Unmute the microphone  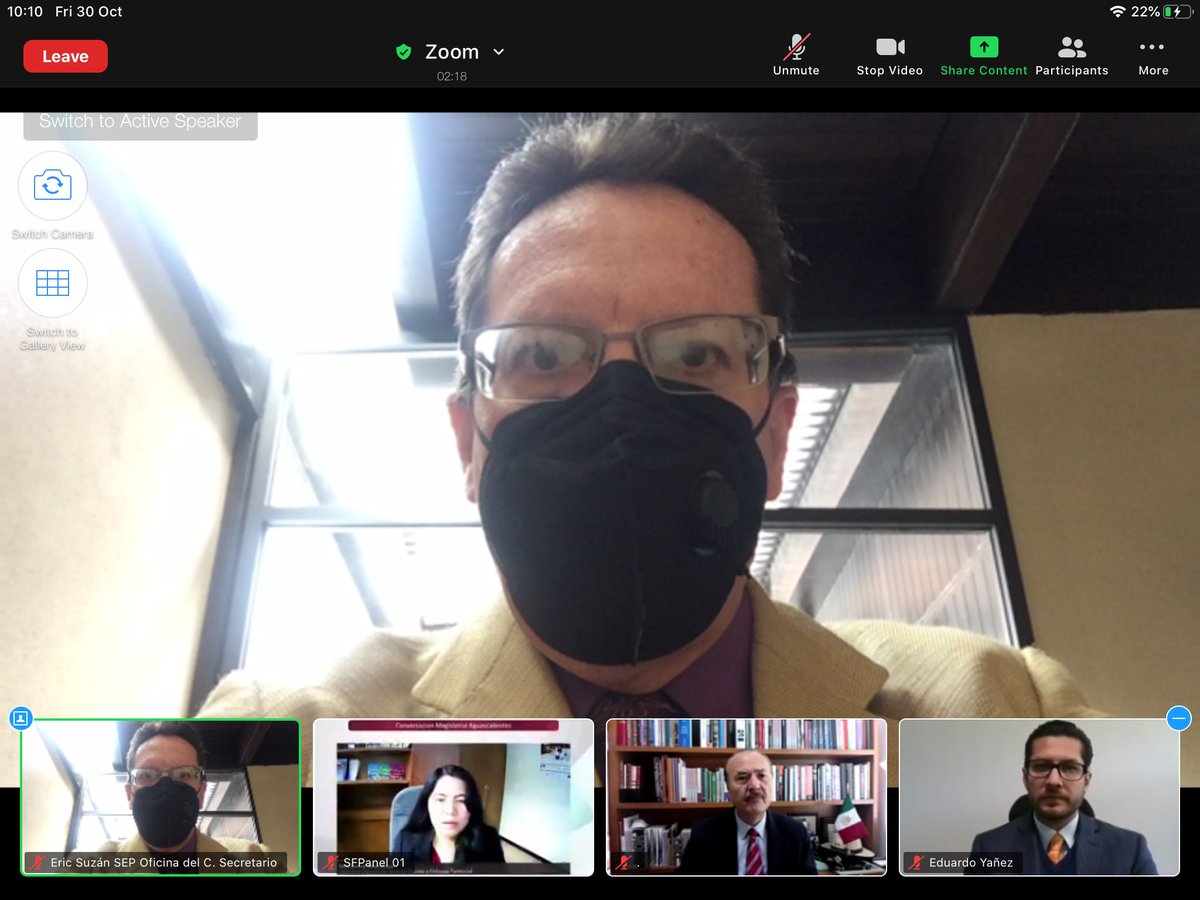[x=796, y=55]
